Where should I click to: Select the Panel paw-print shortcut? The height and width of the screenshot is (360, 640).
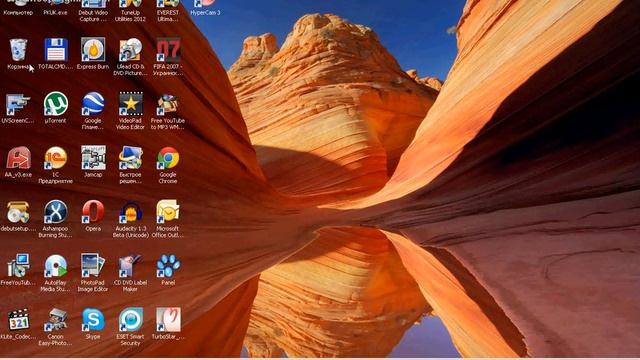pos(168,266)
